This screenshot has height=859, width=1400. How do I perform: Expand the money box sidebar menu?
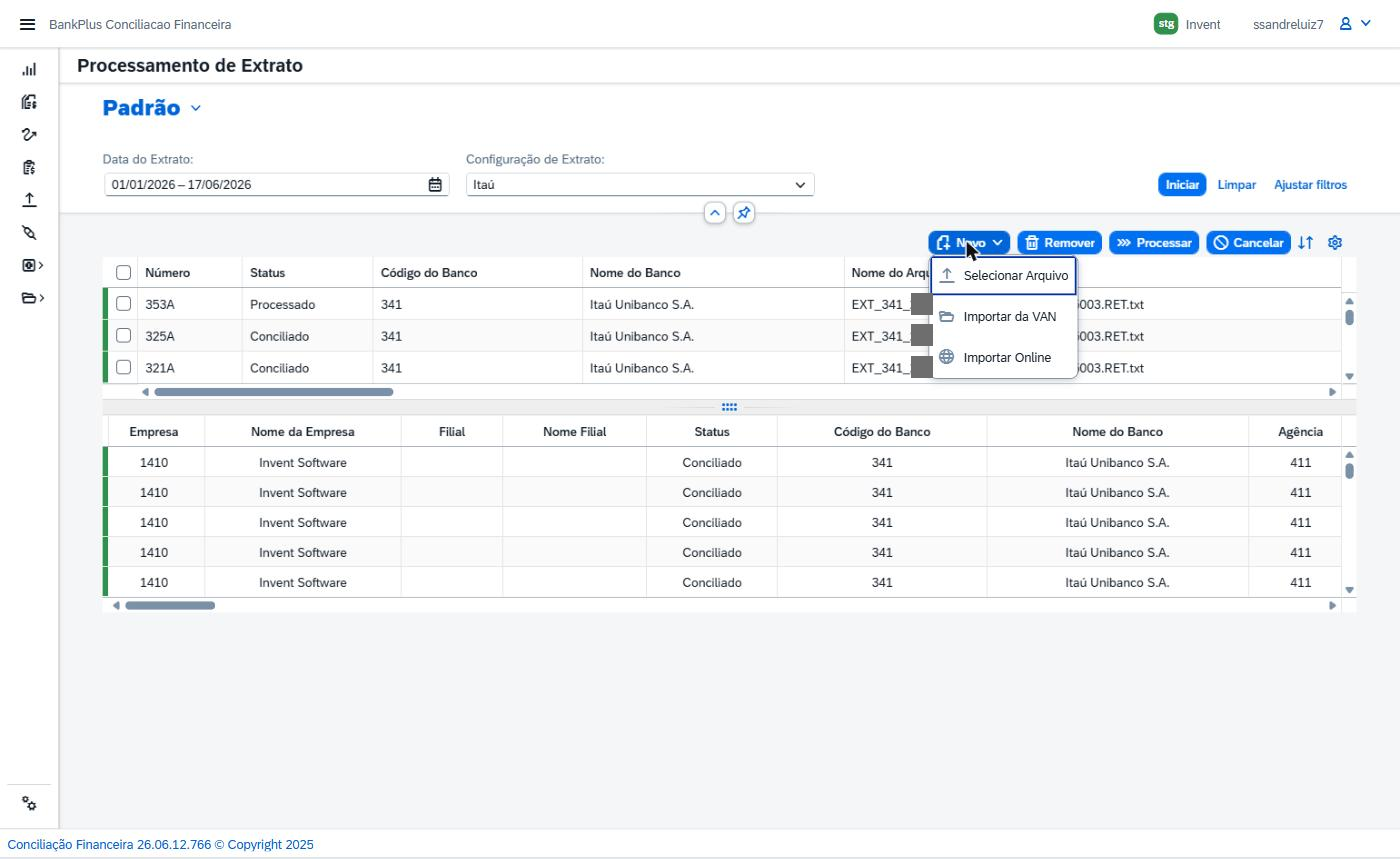pyautogui.click(x=32, y=265)
